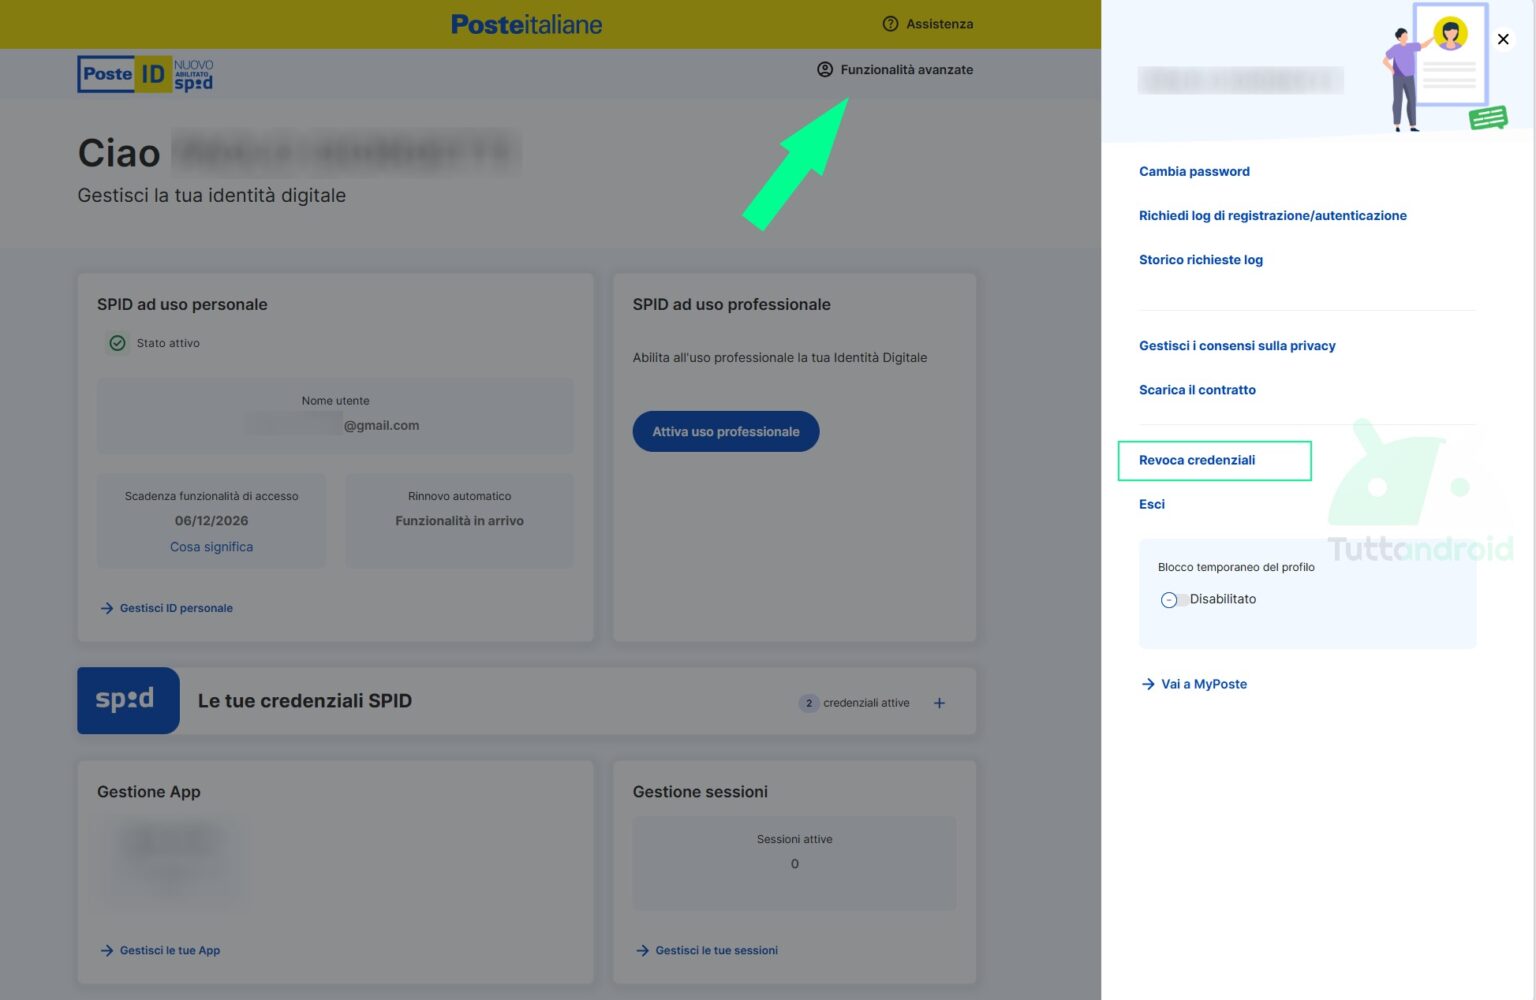The image size is (1536, 1000).
Task: Click the Gestione sessioni heading
Action: [700, 792]
